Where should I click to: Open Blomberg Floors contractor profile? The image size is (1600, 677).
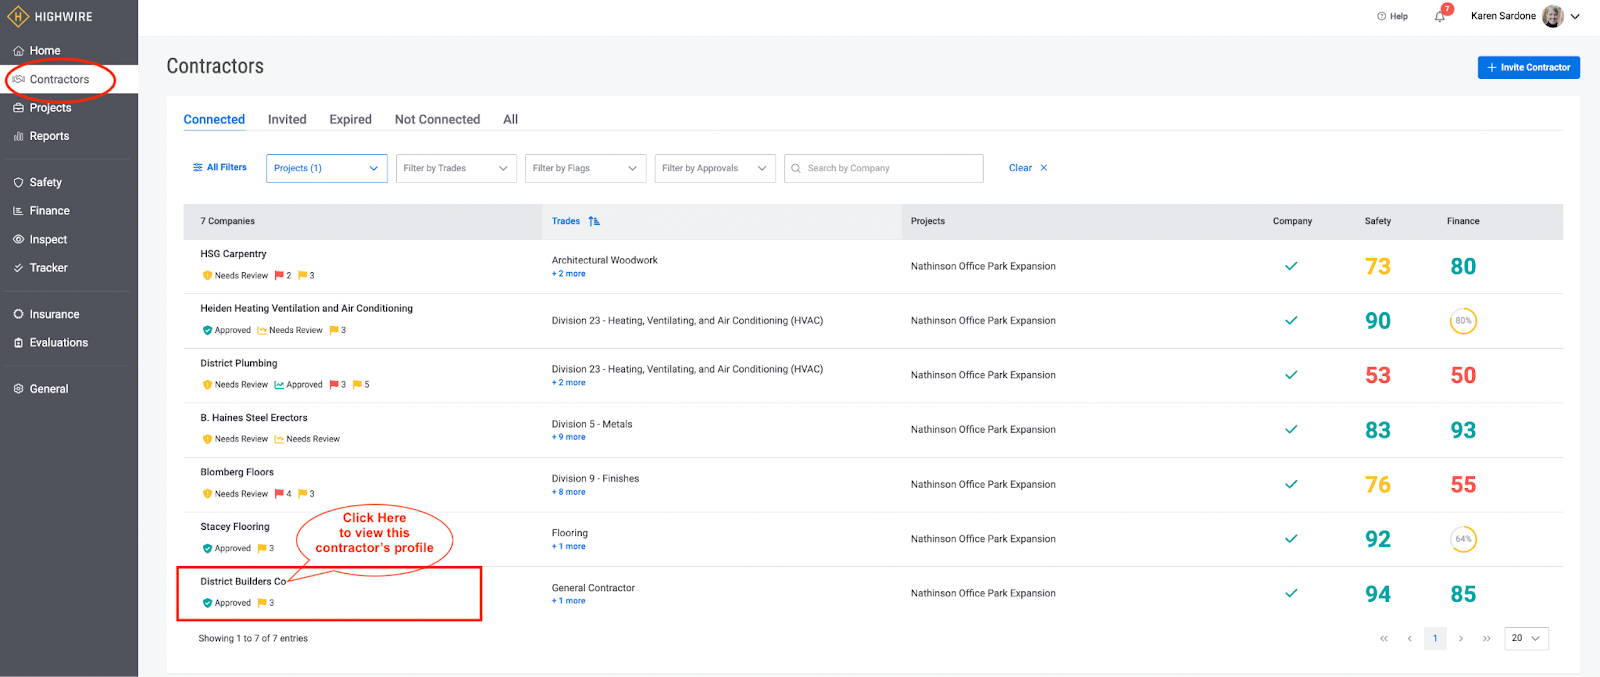pos(237,472)
